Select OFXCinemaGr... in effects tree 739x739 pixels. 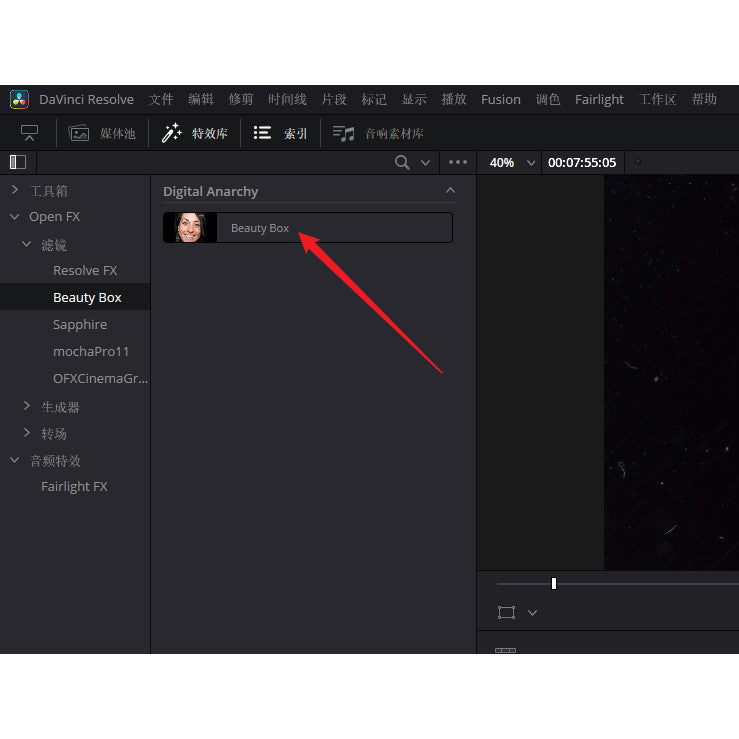(x=100, y=378)
